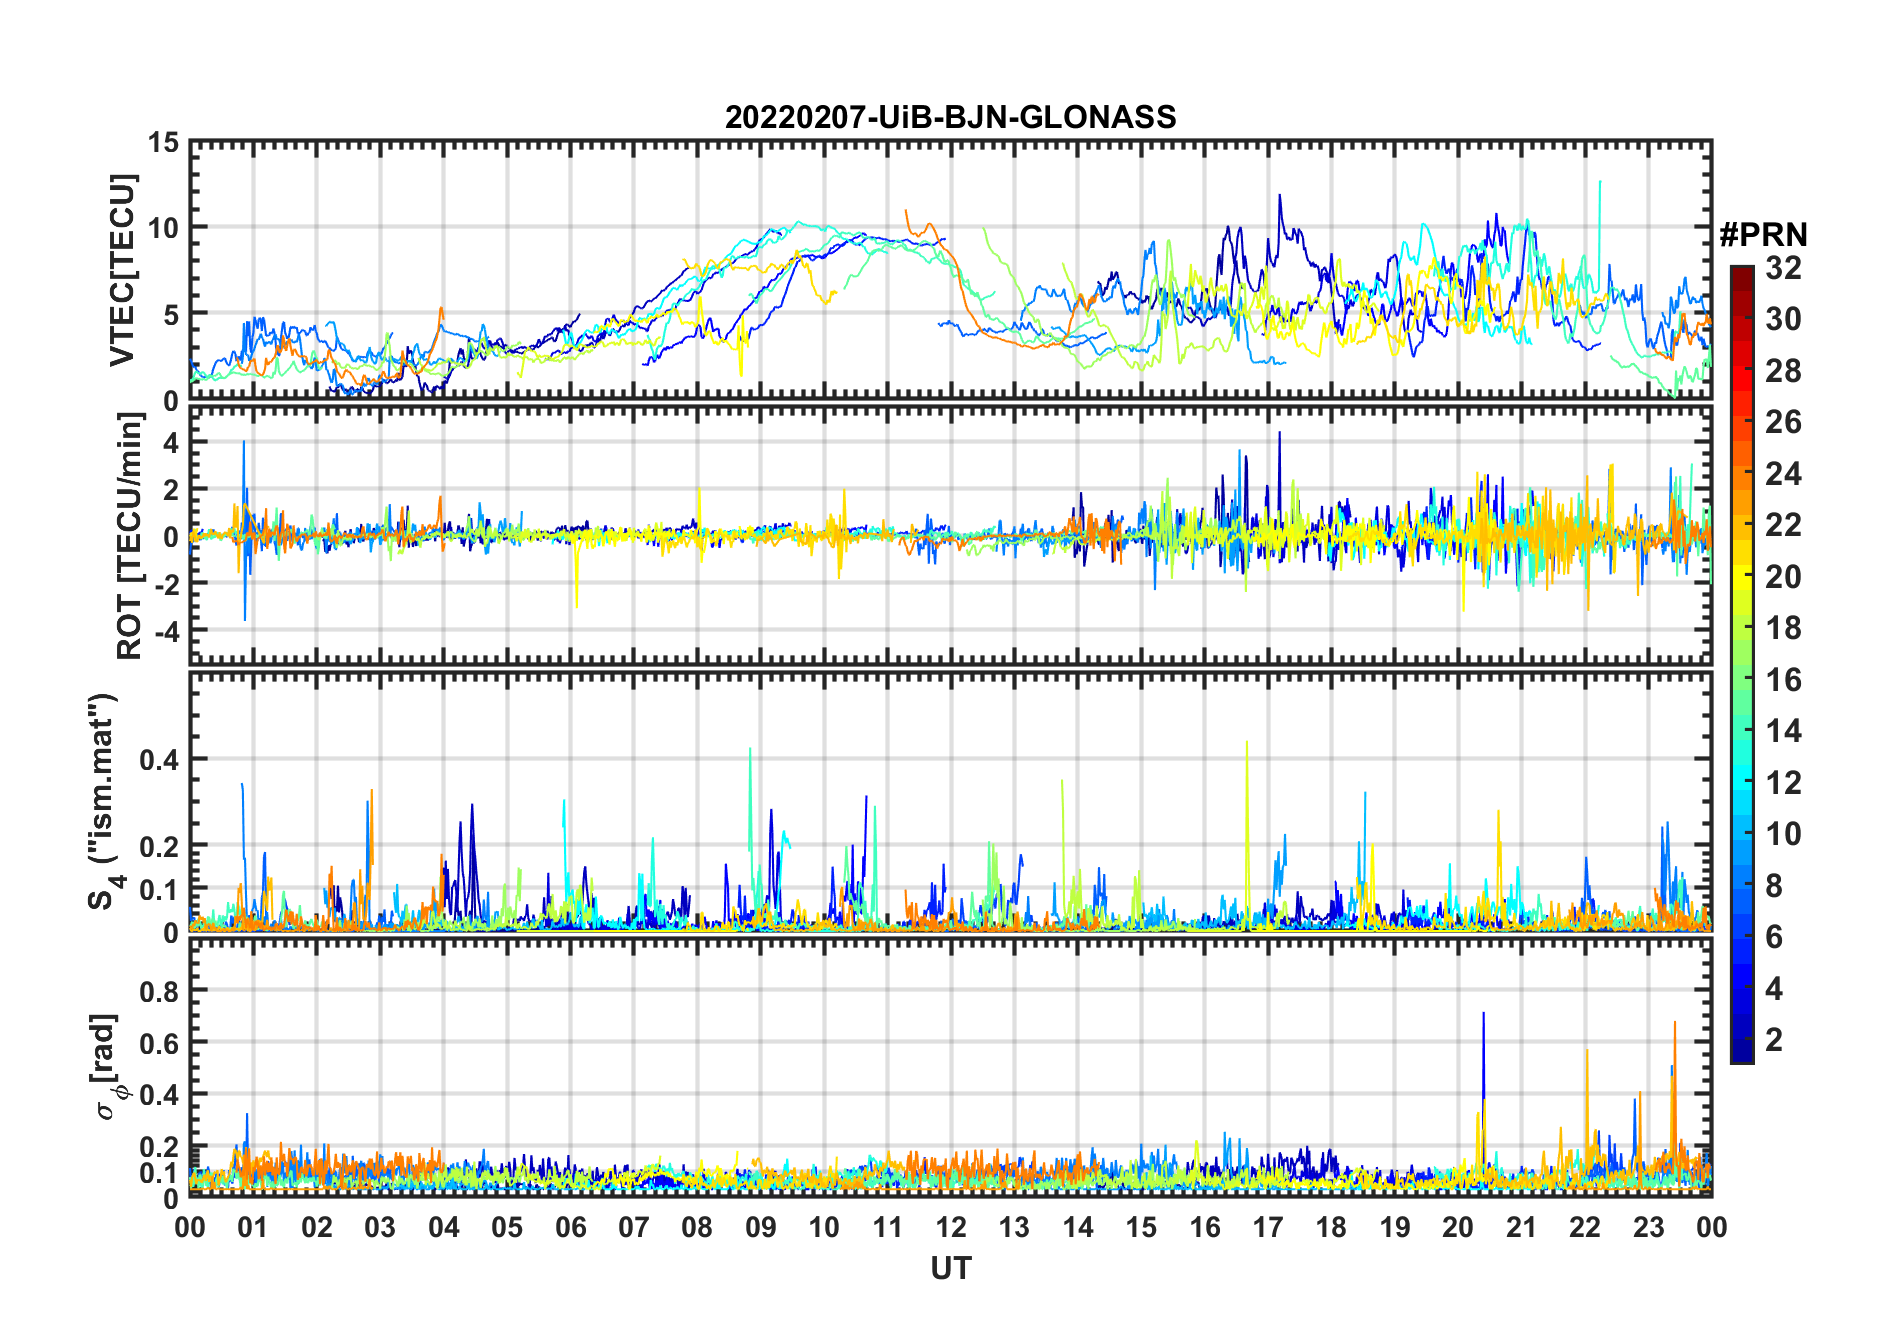Click the VTEC[TECU] y-axis label
Image resolution: width=1902 pixels, height=1330 pixels.
(x=122, y=271)
